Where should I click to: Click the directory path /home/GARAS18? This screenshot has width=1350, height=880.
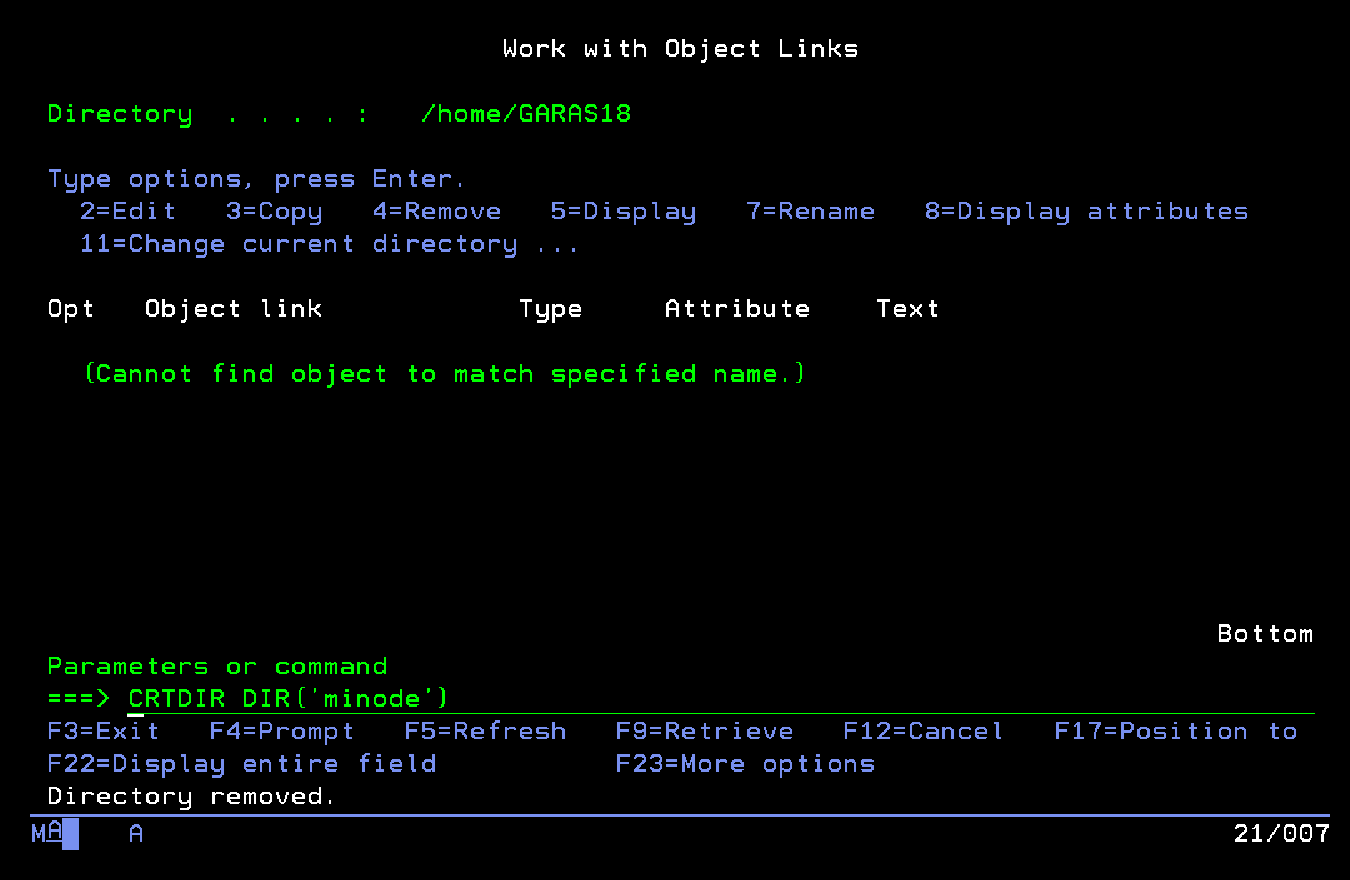pos(526,113)
